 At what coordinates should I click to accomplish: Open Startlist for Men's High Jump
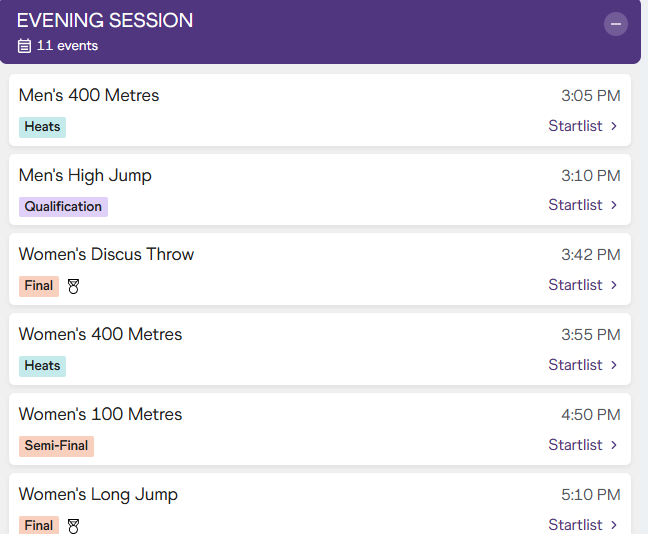pyautogui.click(x=575, y=205)
